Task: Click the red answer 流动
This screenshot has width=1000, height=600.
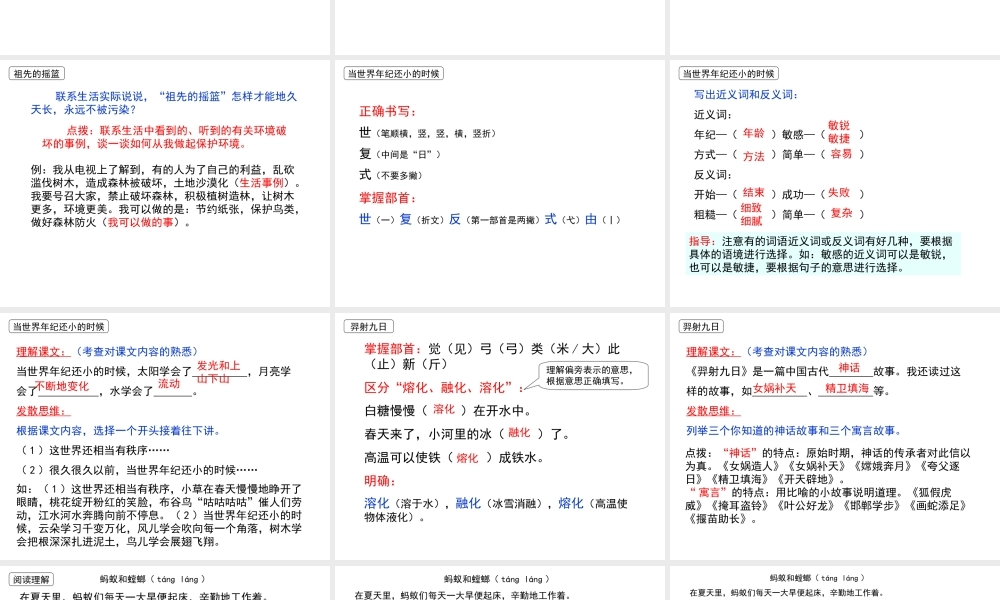Action: 169,384
